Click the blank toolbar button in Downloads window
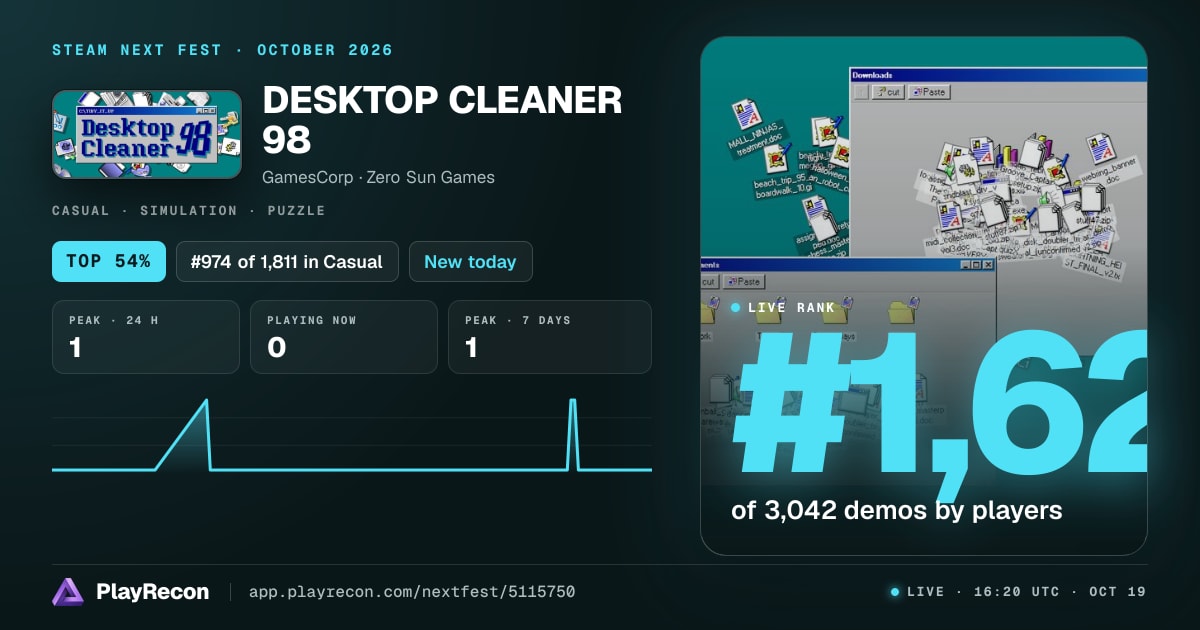Screen dimensions: 1200x630 (x=860, y=92)
